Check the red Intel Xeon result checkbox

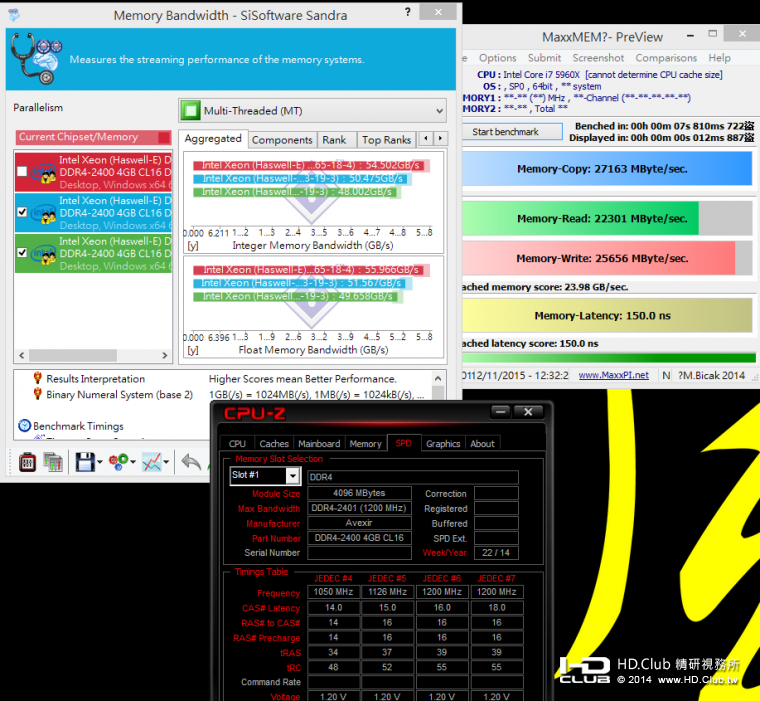click(22, 171)
